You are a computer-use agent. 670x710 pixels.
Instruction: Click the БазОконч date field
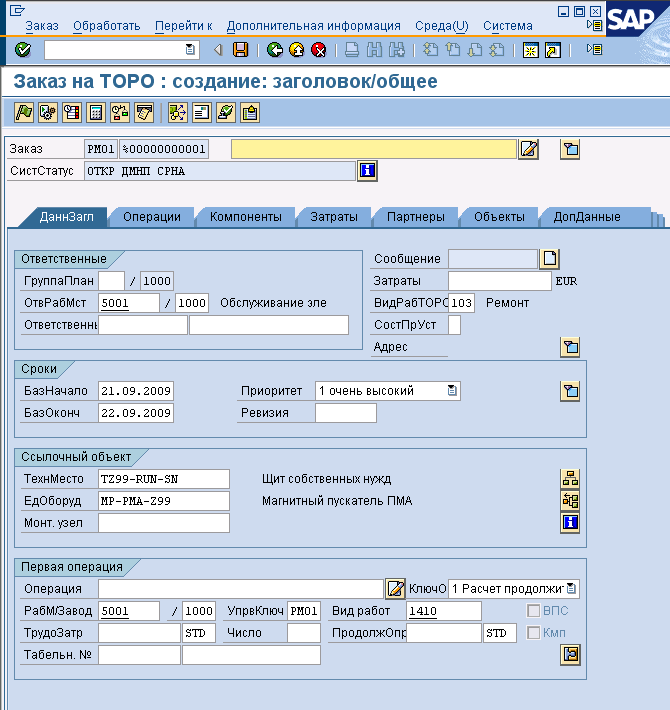[136, 413]
